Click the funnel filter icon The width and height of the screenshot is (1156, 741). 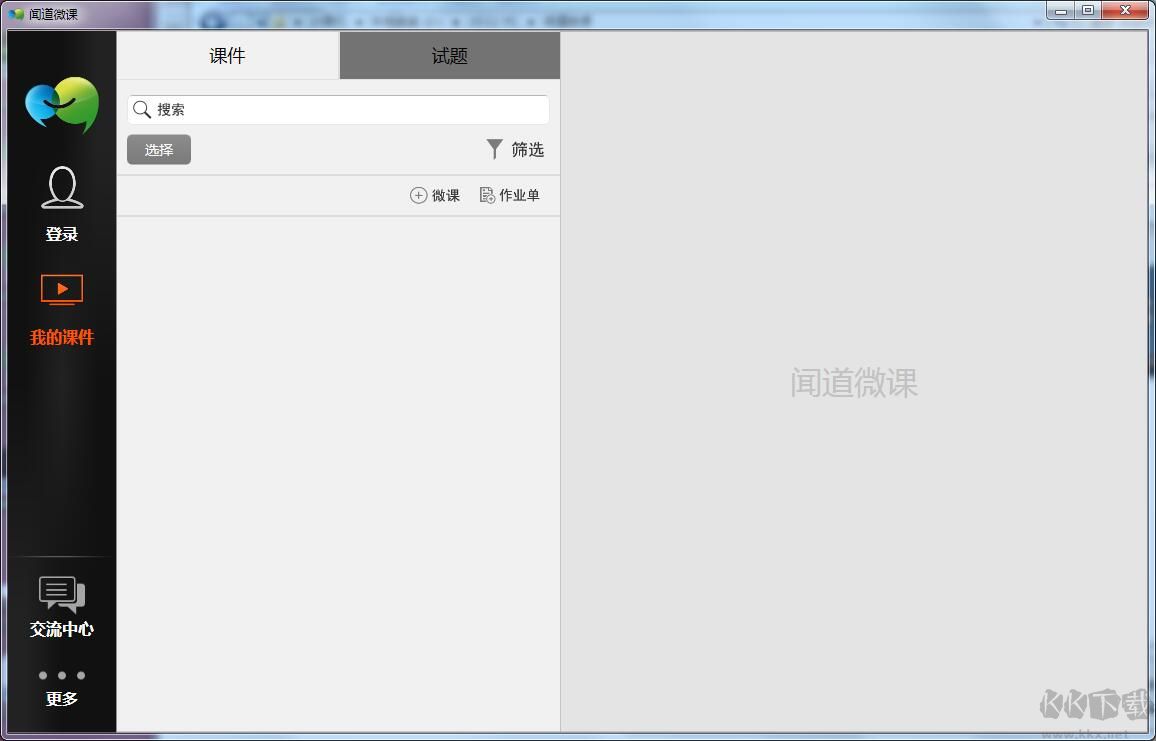[x=494, y=149]
